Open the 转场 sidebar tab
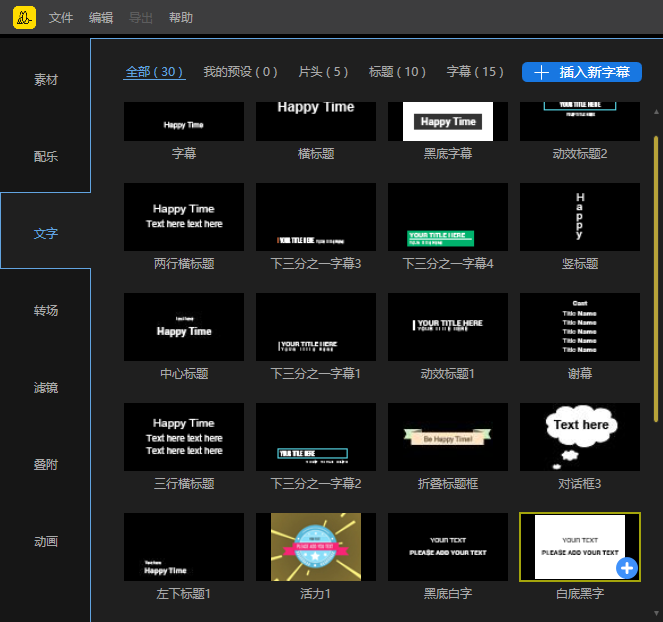This screenshot has height=622, width=663. coord(46,311)
